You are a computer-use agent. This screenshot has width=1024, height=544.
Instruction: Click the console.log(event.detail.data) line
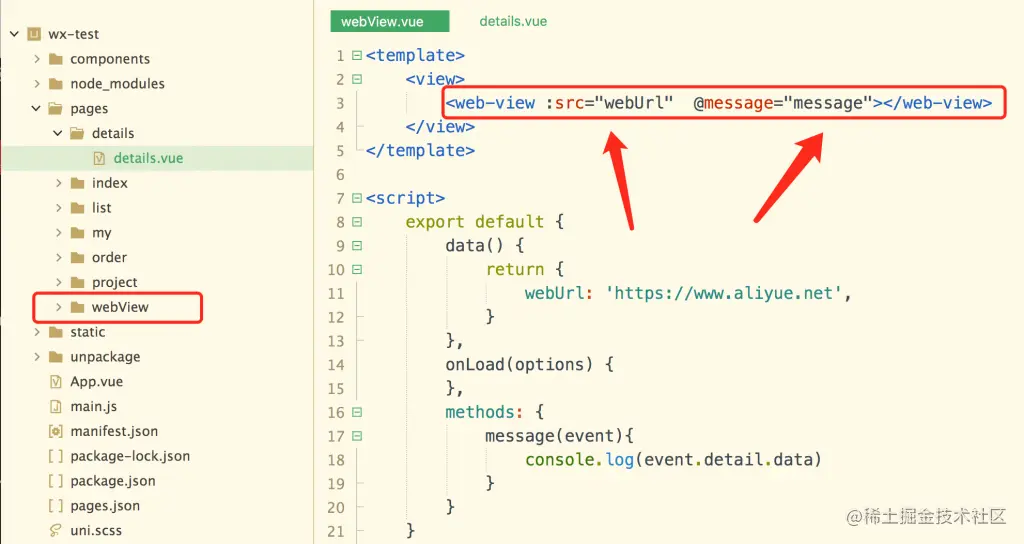click(x=673, y=460)
